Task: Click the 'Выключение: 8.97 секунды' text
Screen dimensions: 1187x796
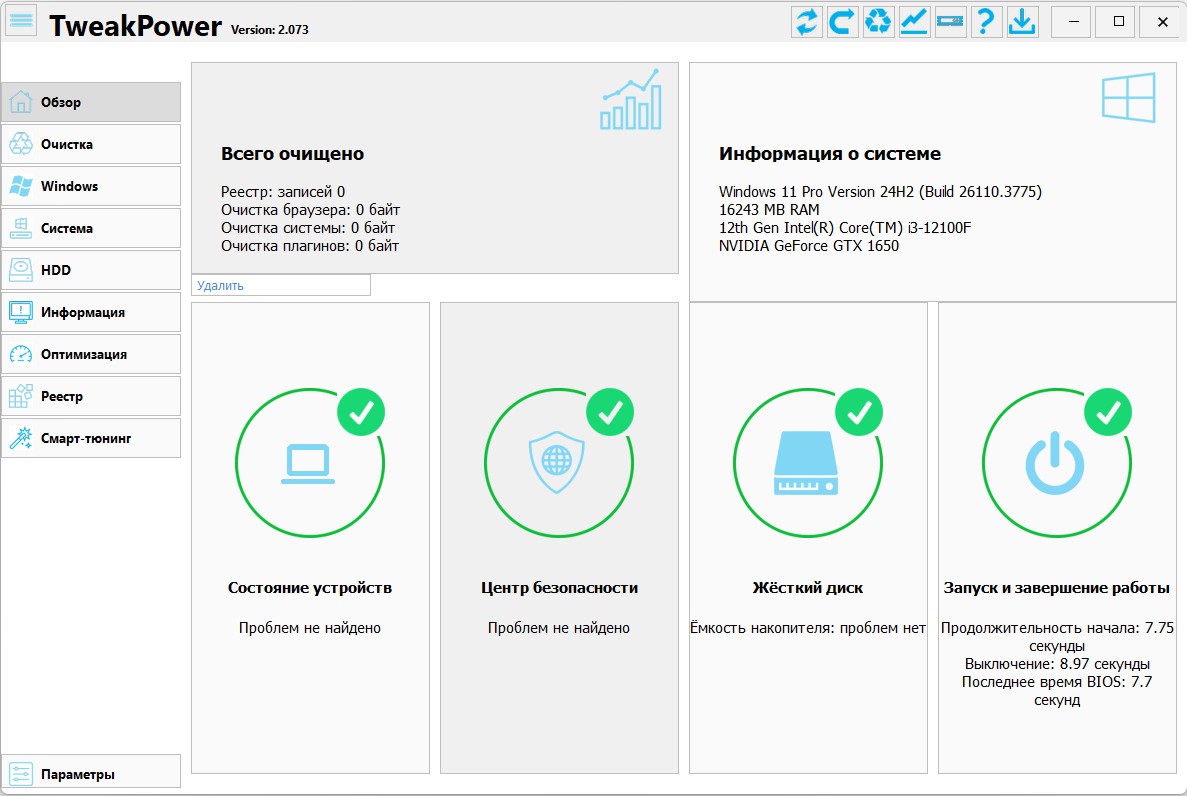Action: (x=1057, y=664)
